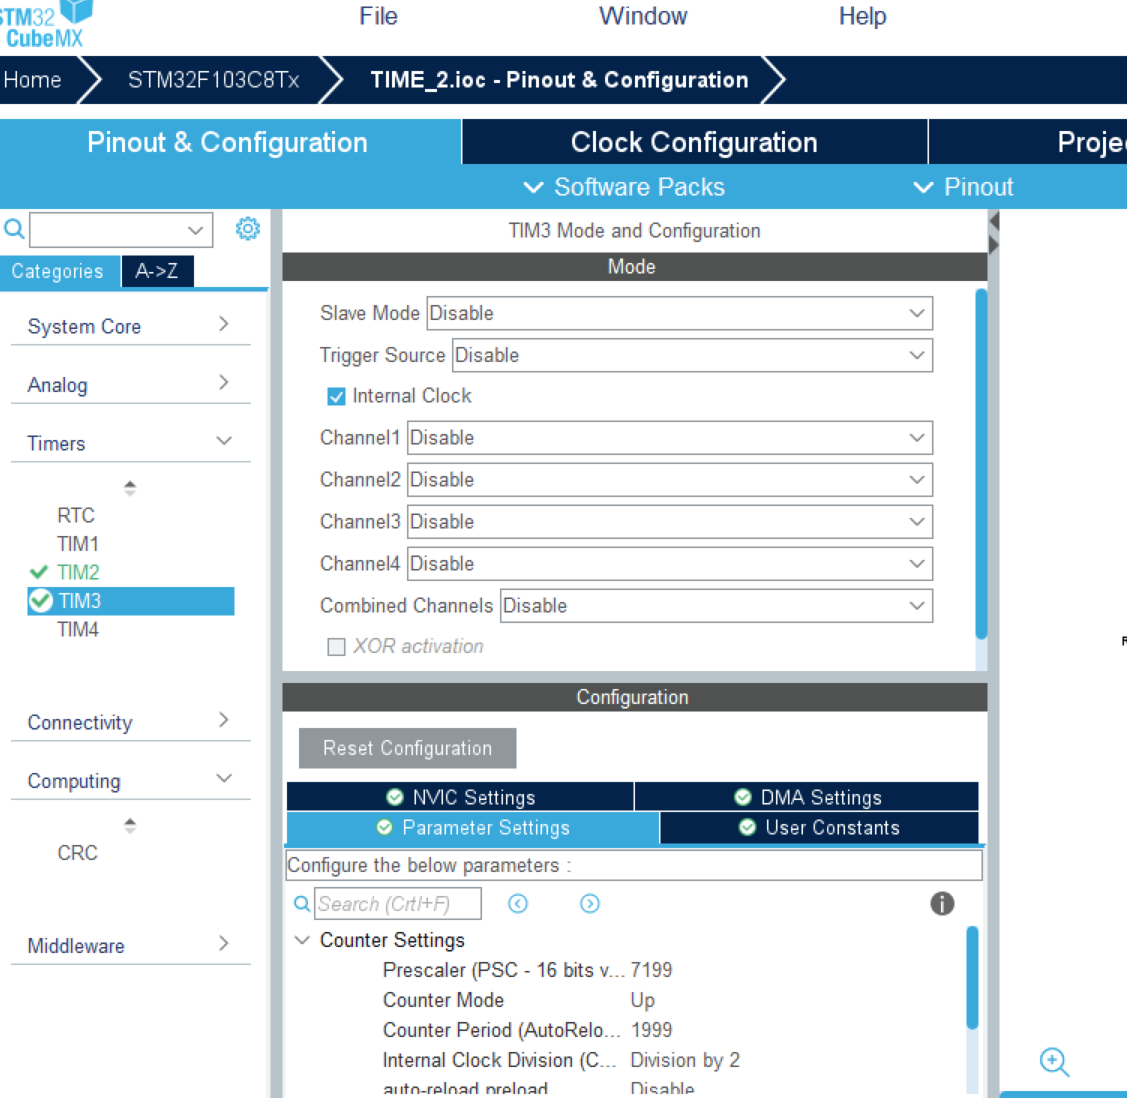Screen dimensions: 1127x1098
Task: Go to previous parameter search result arrow
Action: click(518, 903)
